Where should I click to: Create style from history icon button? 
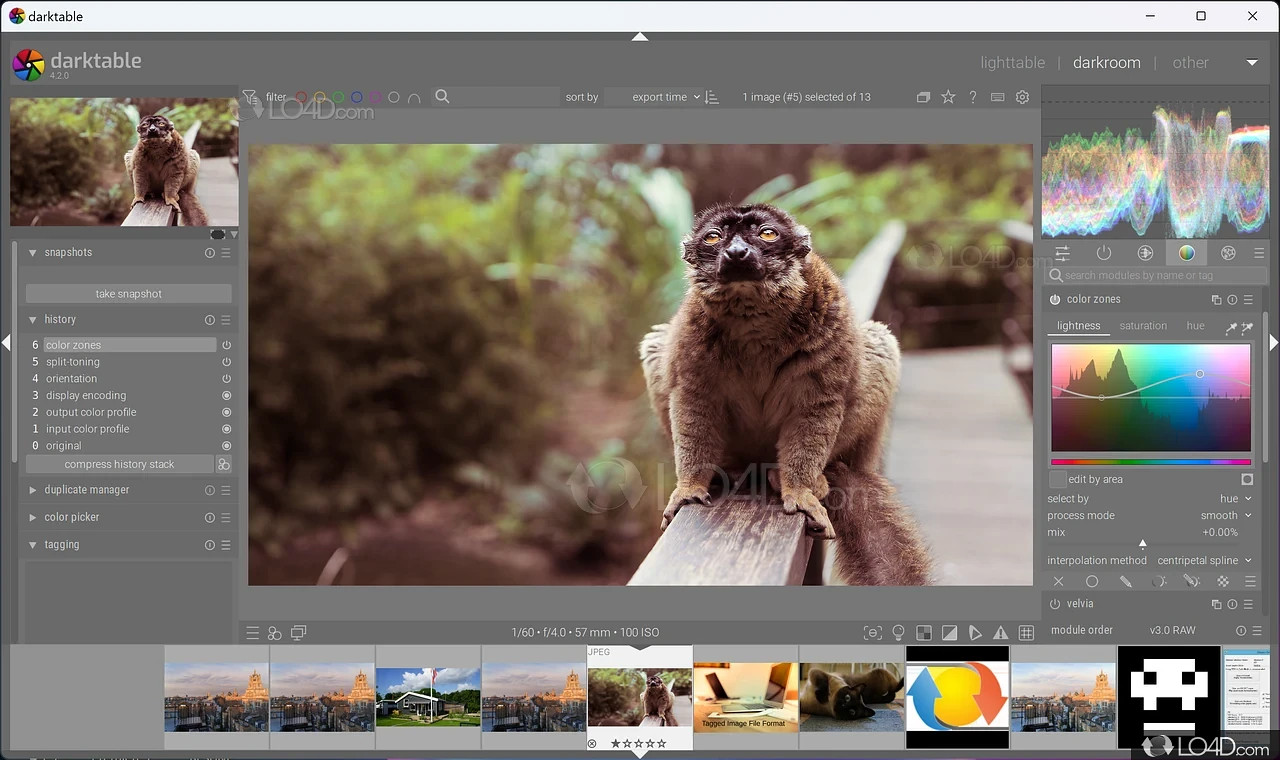point(224,464)
